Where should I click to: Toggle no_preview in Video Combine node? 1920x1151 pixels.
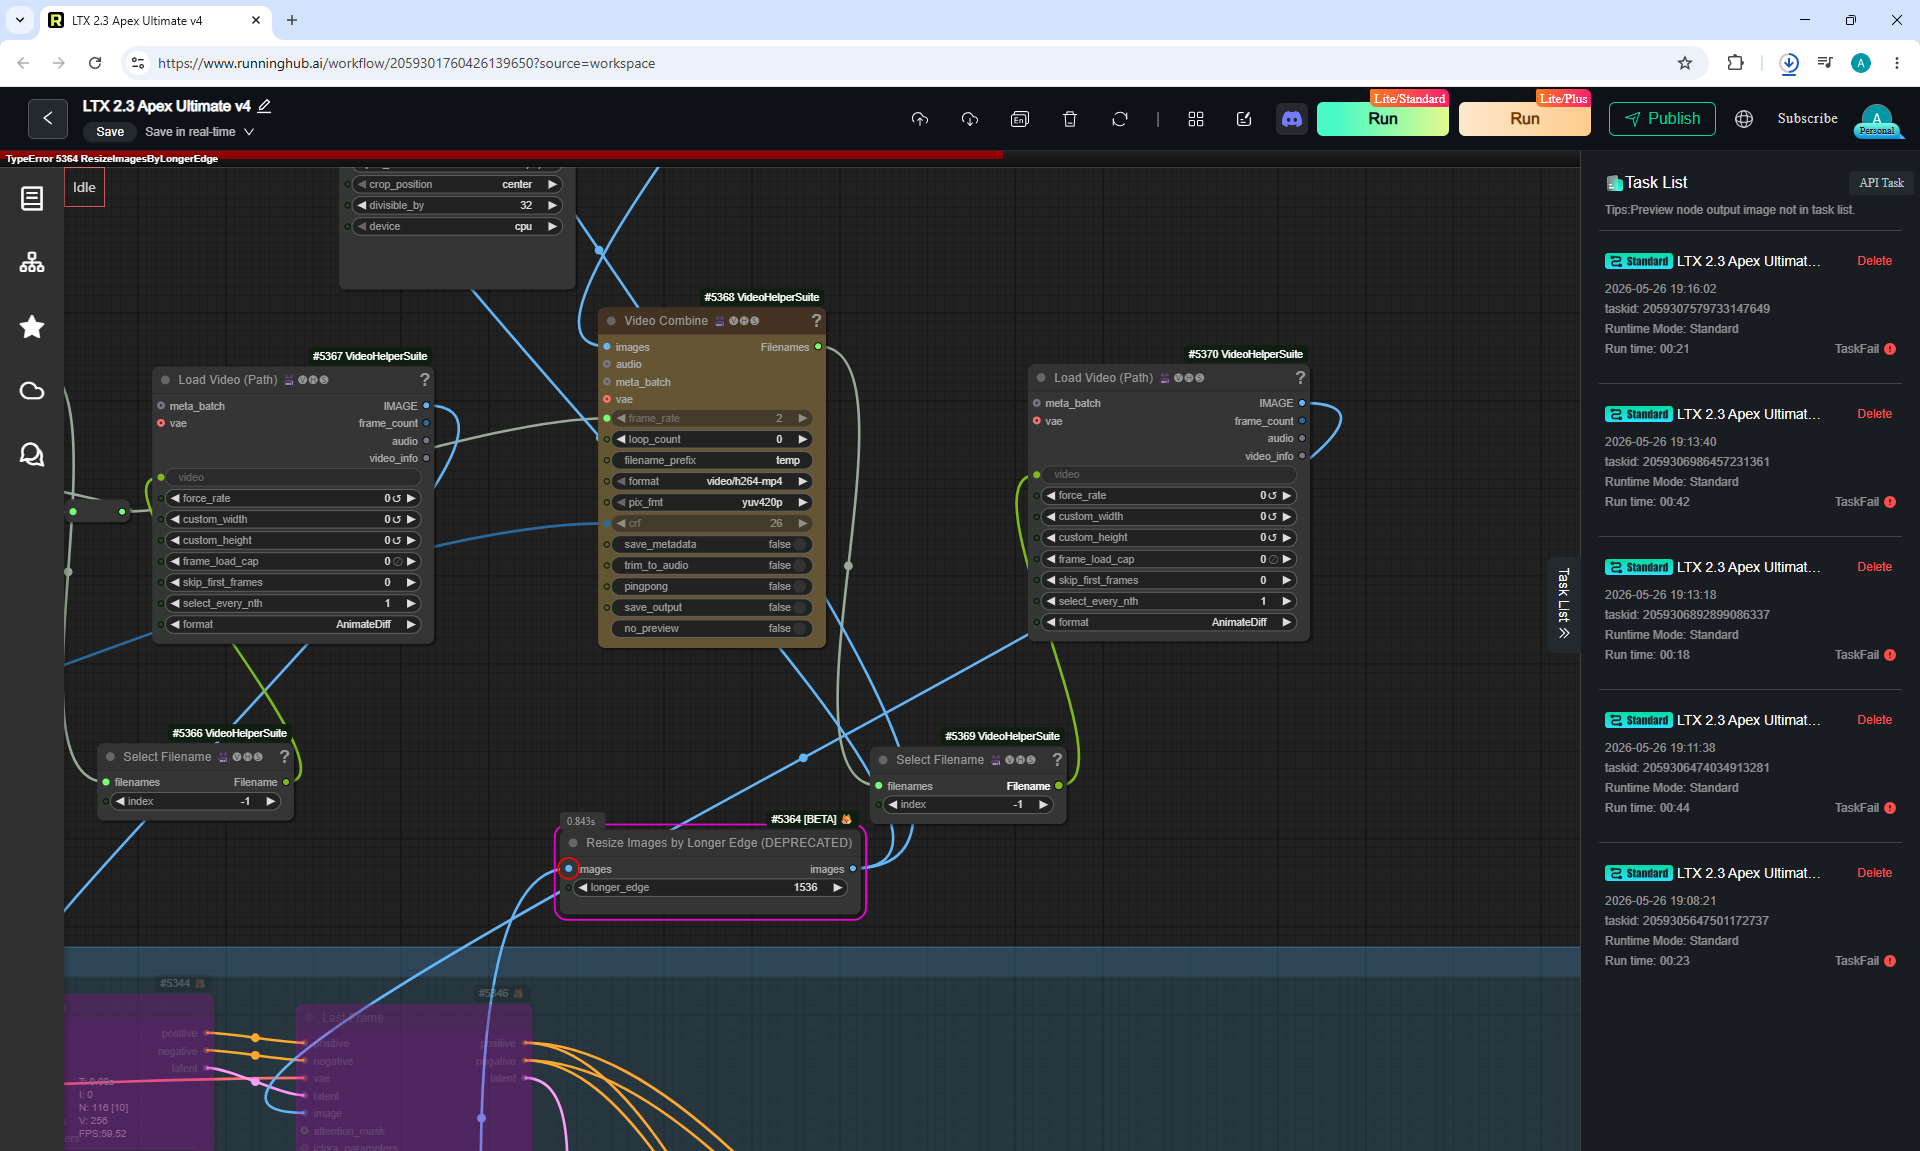[x=712, y=629]
